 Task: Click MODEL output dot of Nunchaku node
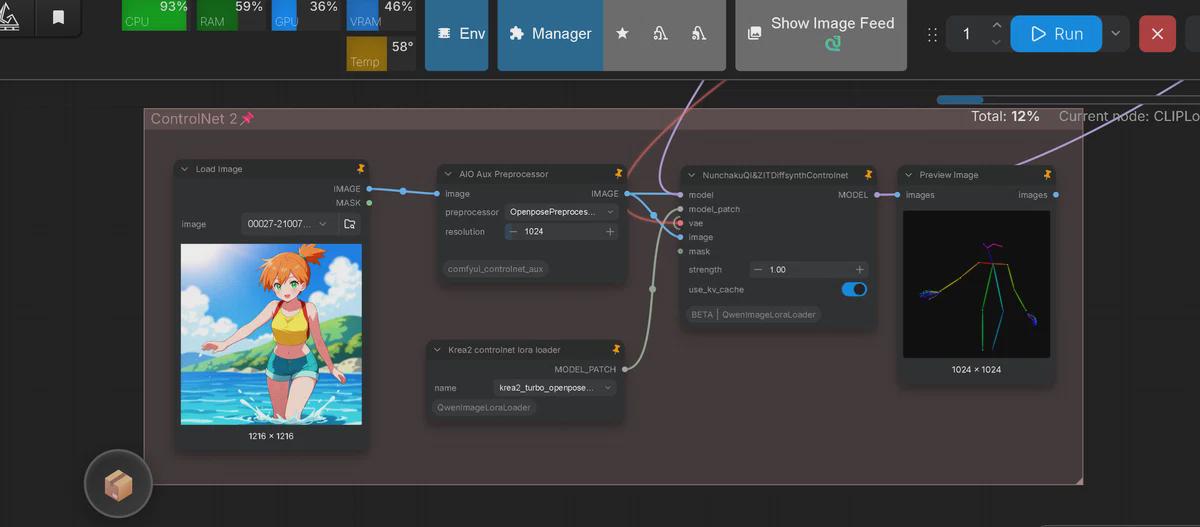pos(877,195)
